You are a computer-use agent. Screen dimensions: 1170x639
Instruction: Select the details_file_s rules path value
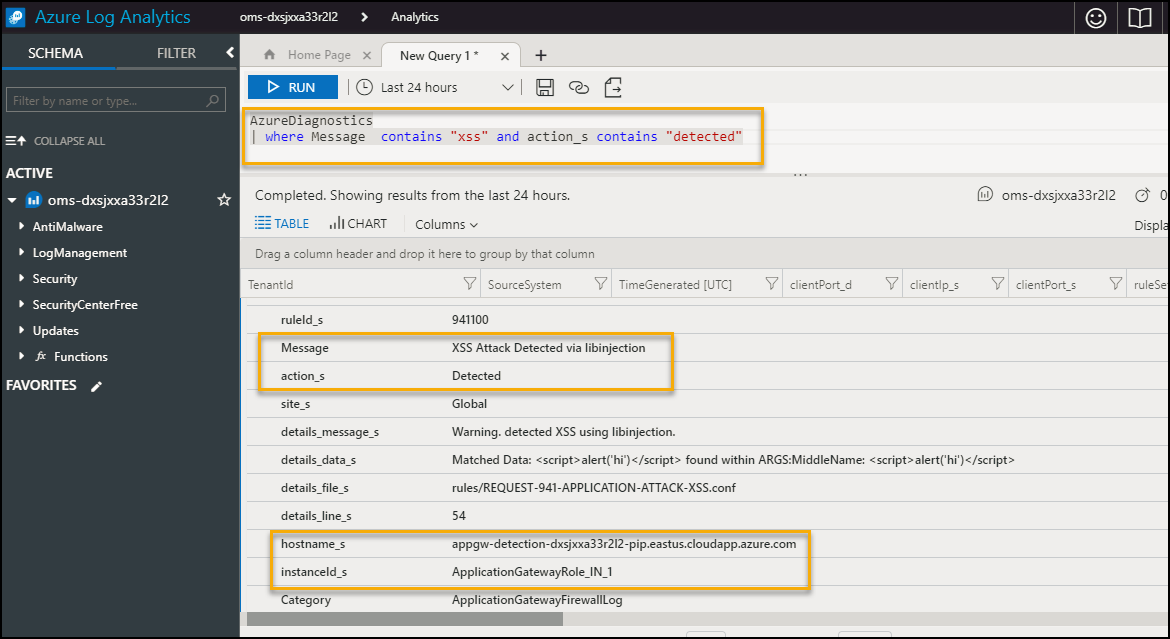point(594,487)
